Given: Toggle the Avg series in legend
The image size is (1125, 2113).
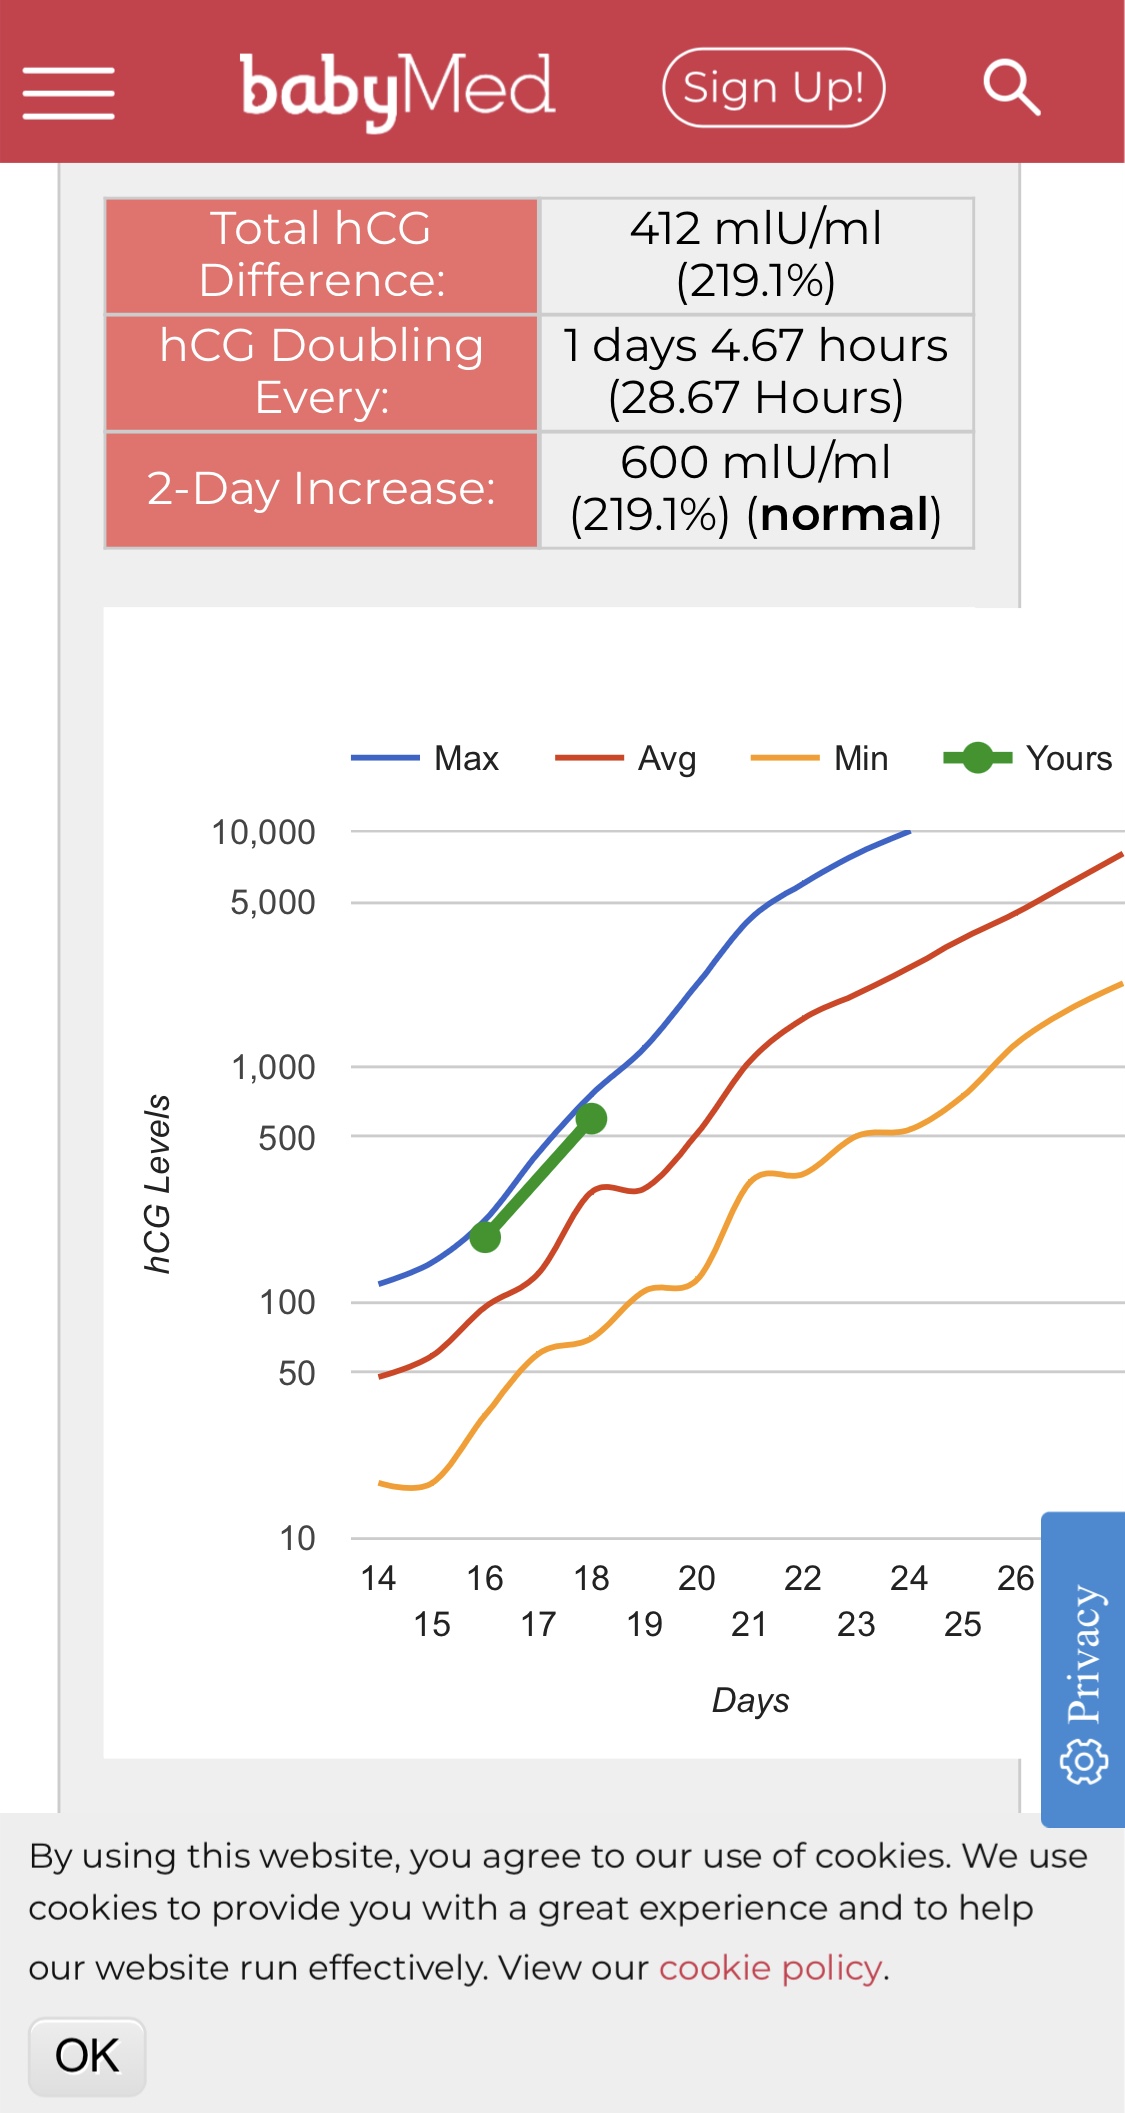Looking at the screenshot, I should (x=627, y=758).
